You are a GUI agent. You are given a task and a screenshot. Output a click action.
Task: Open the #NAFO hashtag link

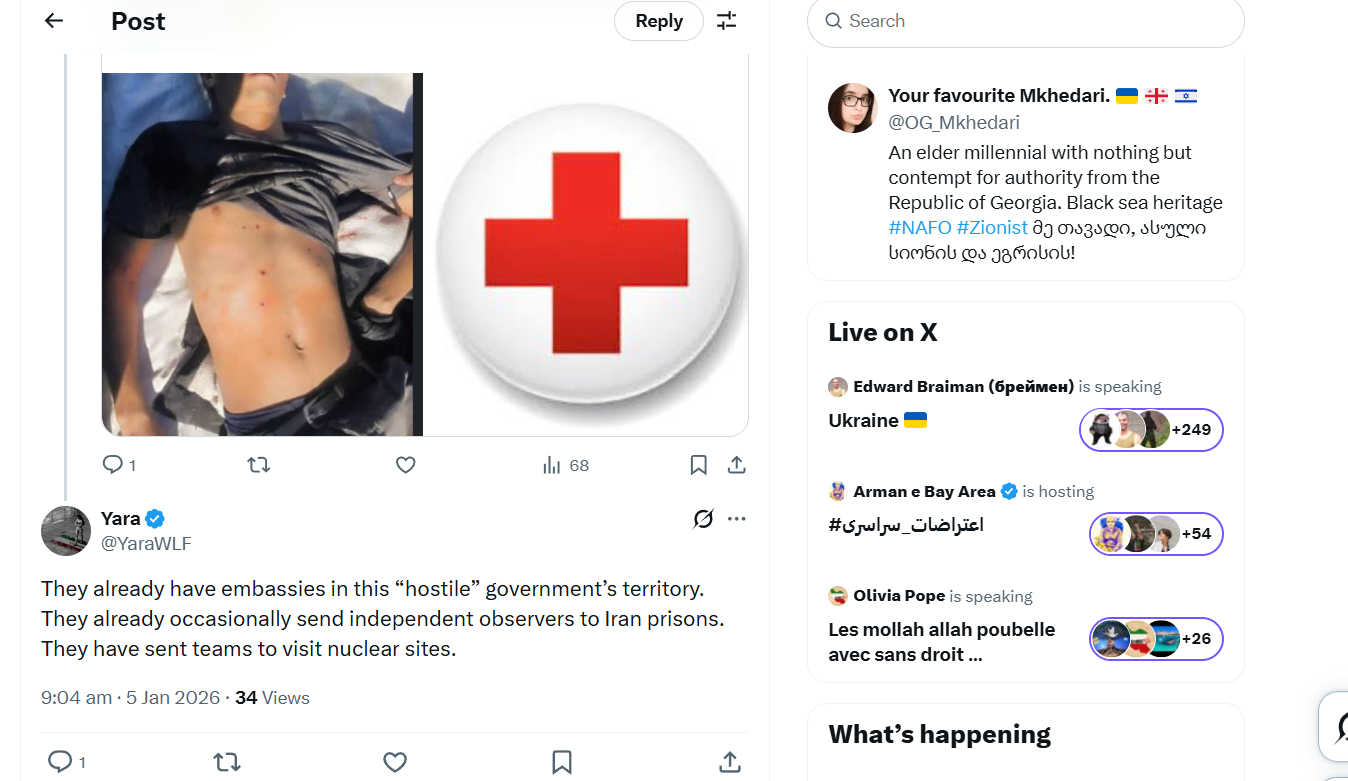tap(919, 228)
